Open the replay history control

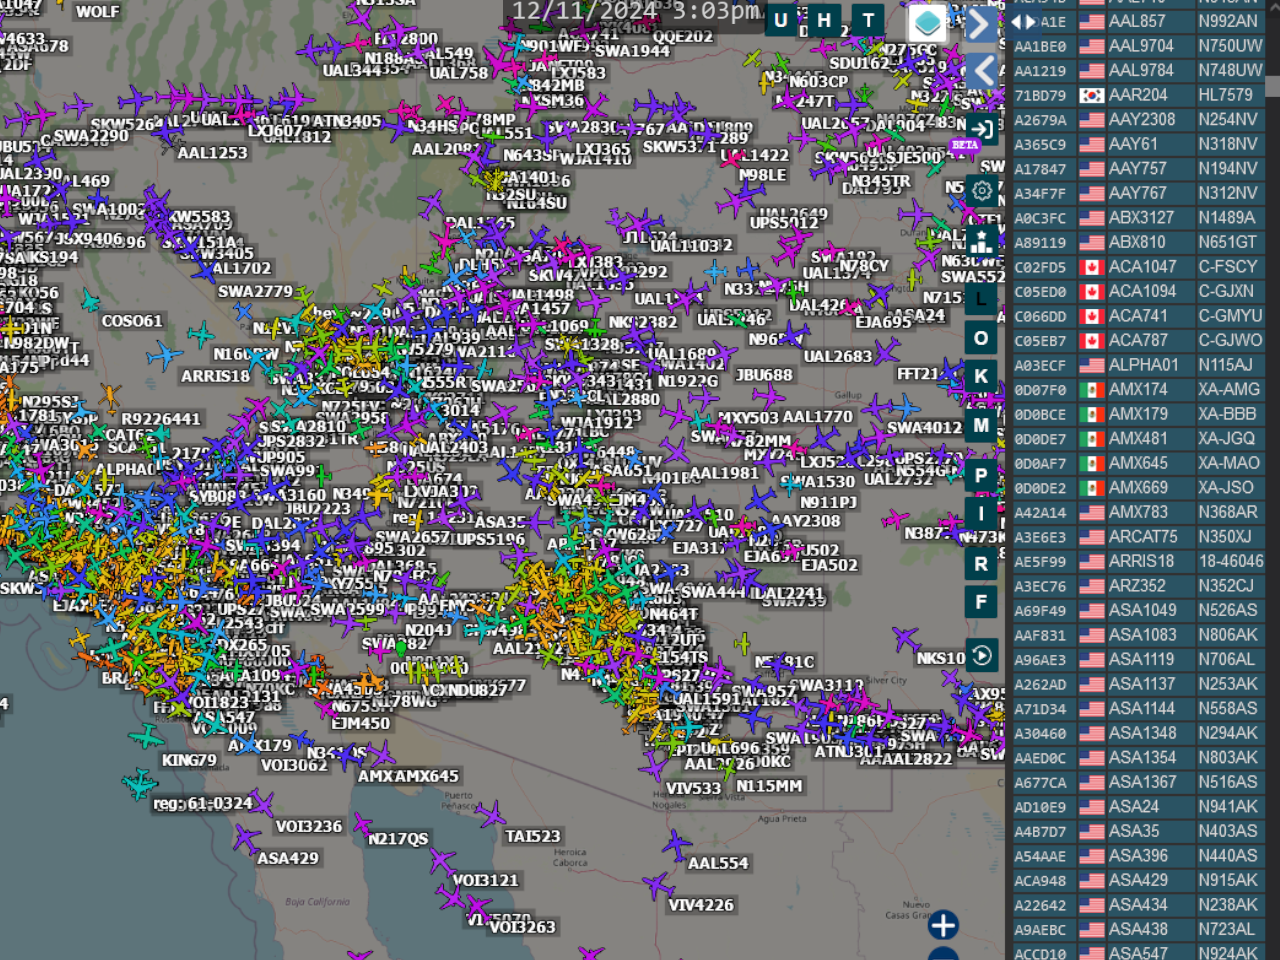pos(982,655)
